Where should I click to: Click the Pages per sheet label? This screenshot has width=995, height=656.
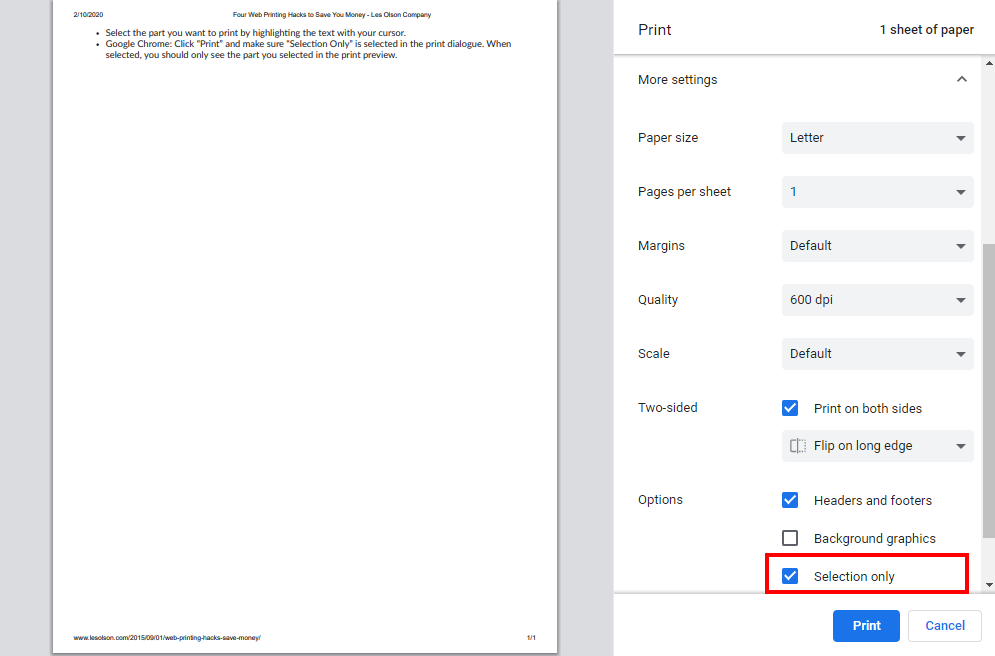point(684,192)
